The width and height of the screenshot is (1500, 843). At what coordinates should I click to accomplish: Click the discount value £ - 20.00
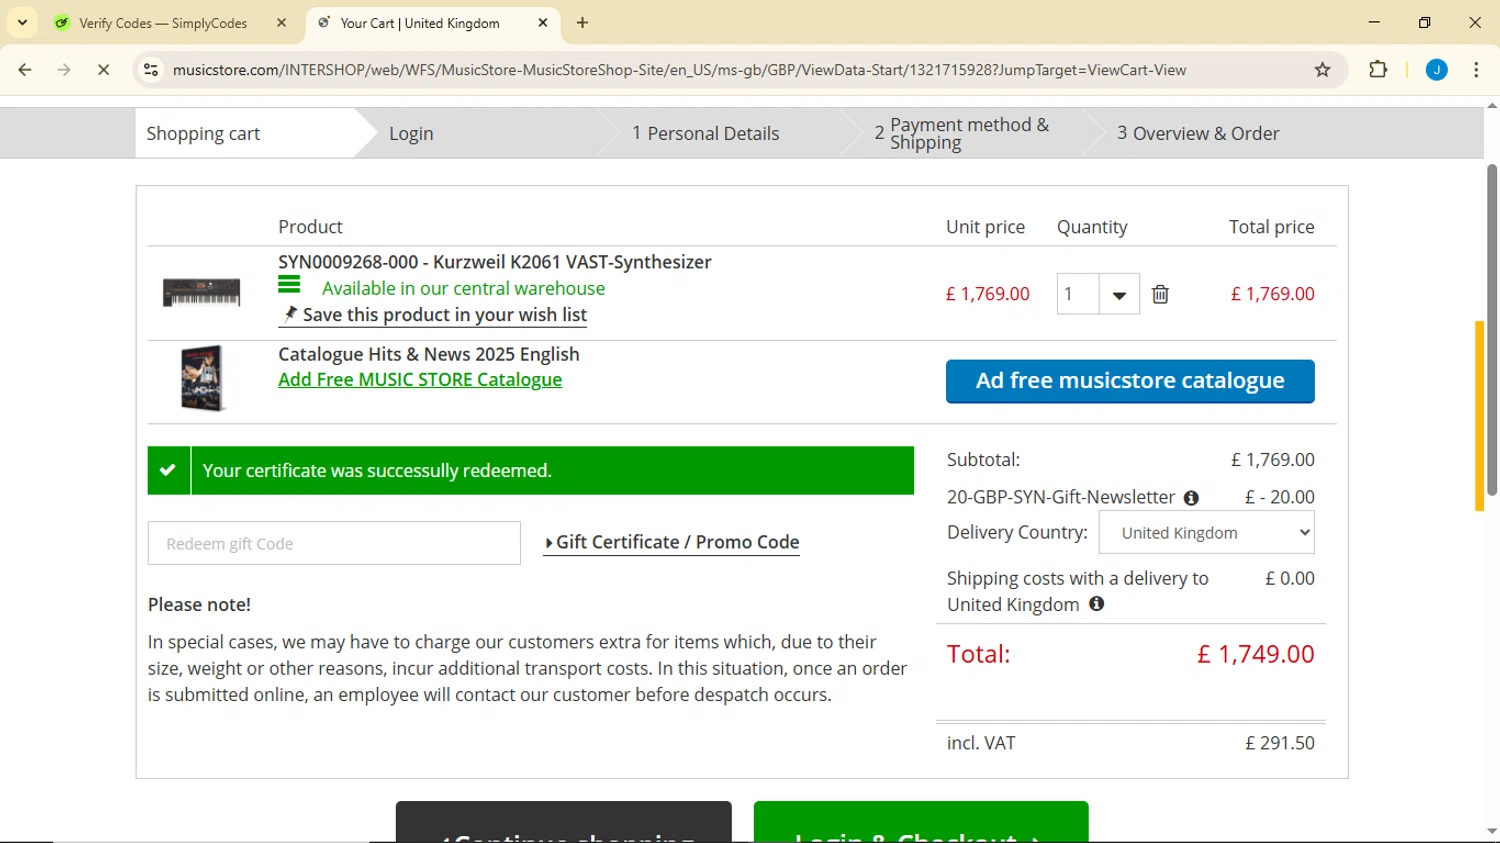tap(1279, 497)
